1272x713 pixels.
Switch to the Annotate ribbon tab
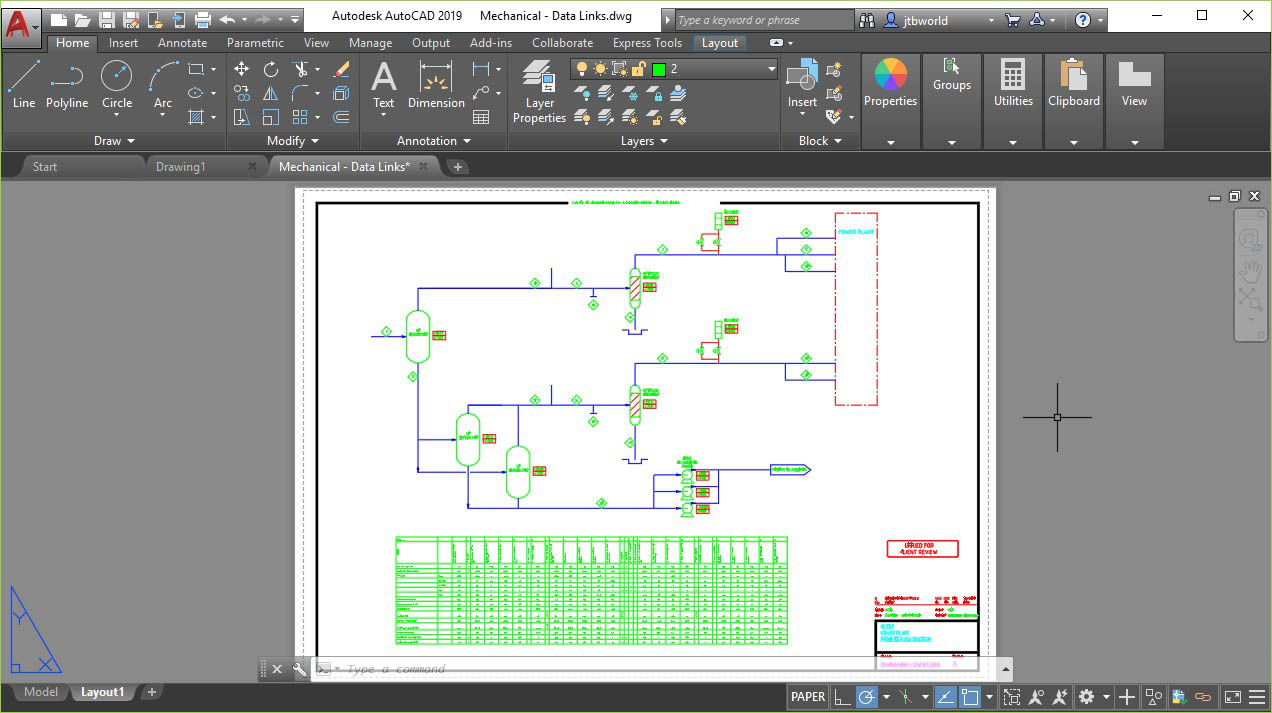183,43
